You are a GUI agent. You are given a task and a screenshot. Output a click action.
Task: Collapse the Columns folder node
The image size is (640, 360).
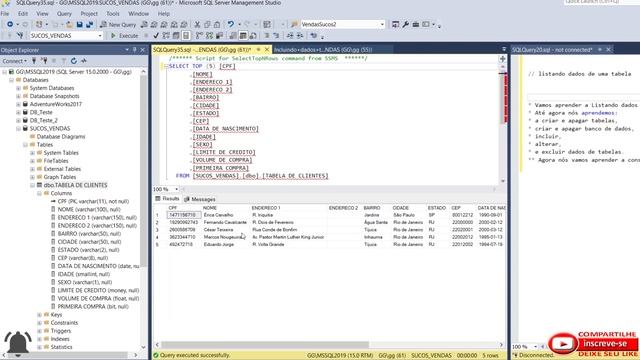click(x=40, y=193)
